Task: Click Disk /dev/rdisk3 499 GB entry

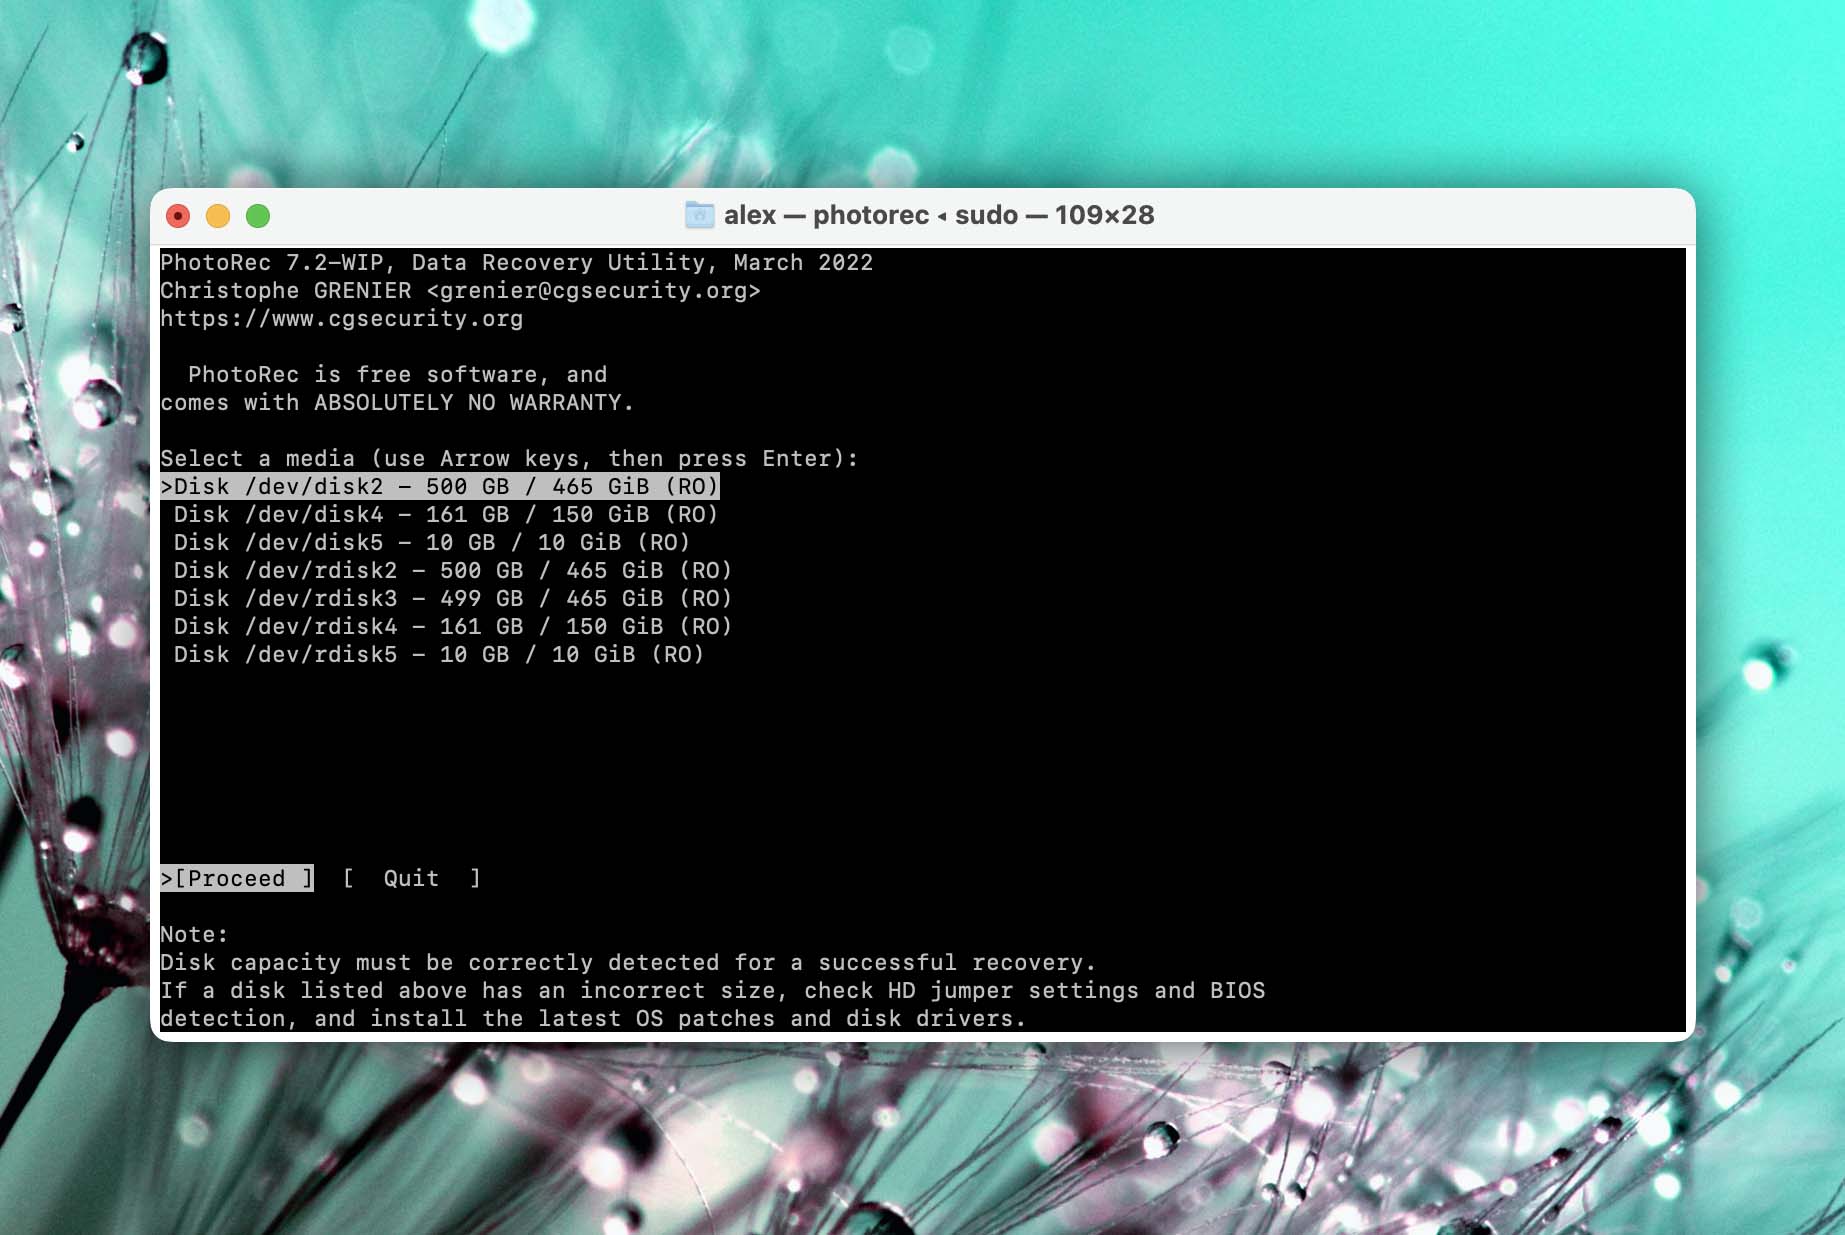Action: 452,599
